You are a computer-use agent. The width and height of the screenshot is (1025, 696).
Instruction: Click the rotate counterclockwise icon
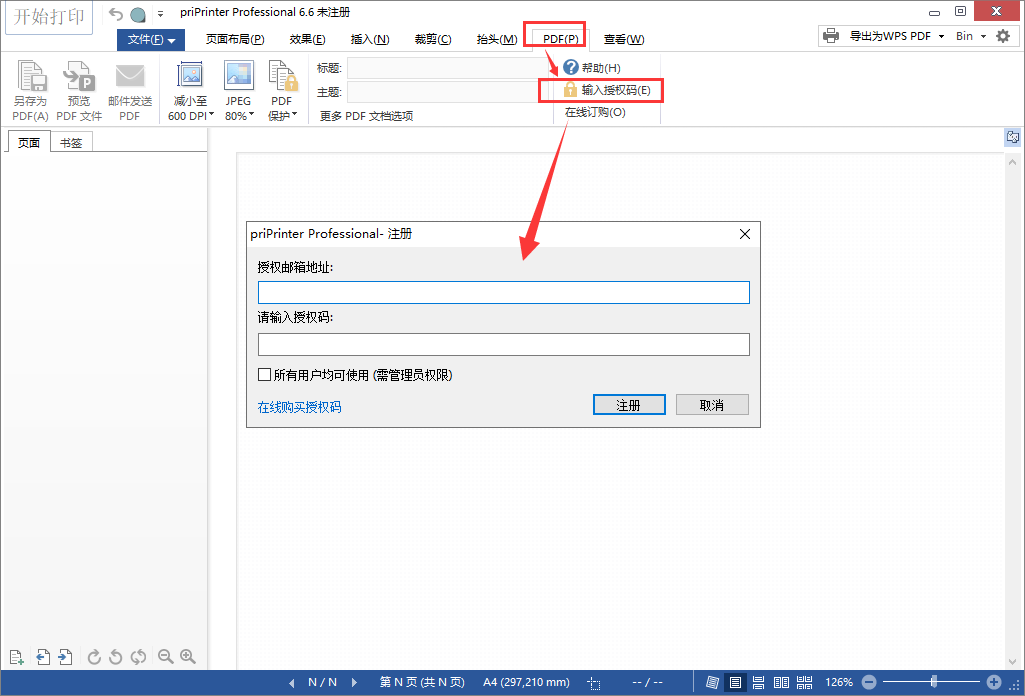click(x=116, y=657)
